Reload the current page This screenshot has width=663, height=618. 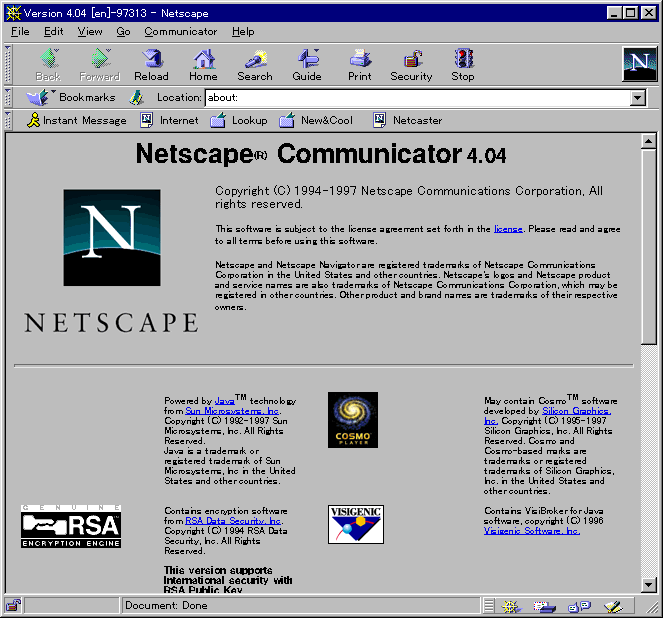pos(151,65)
